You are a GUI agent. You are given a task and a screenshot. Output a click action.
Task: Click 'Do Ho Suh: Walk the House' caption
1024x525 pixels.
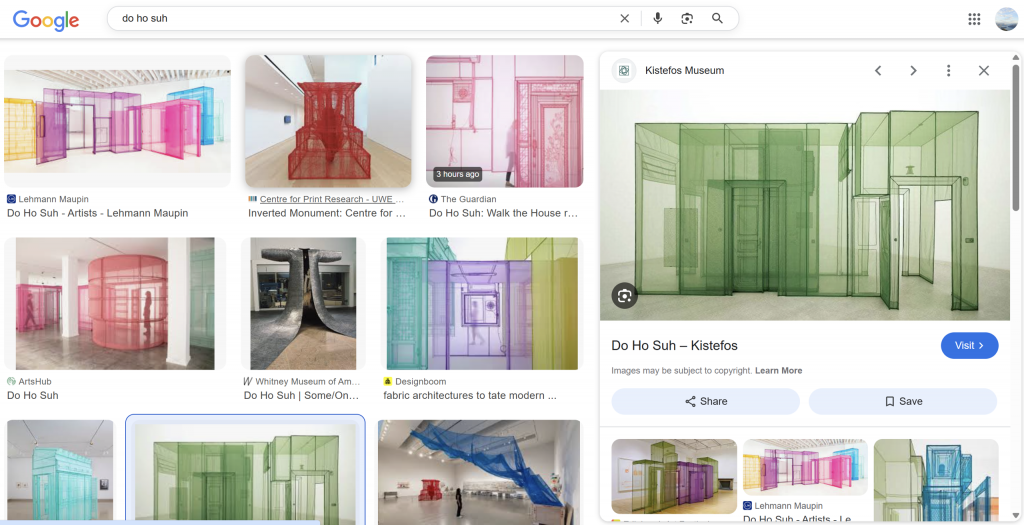[504, 213]
